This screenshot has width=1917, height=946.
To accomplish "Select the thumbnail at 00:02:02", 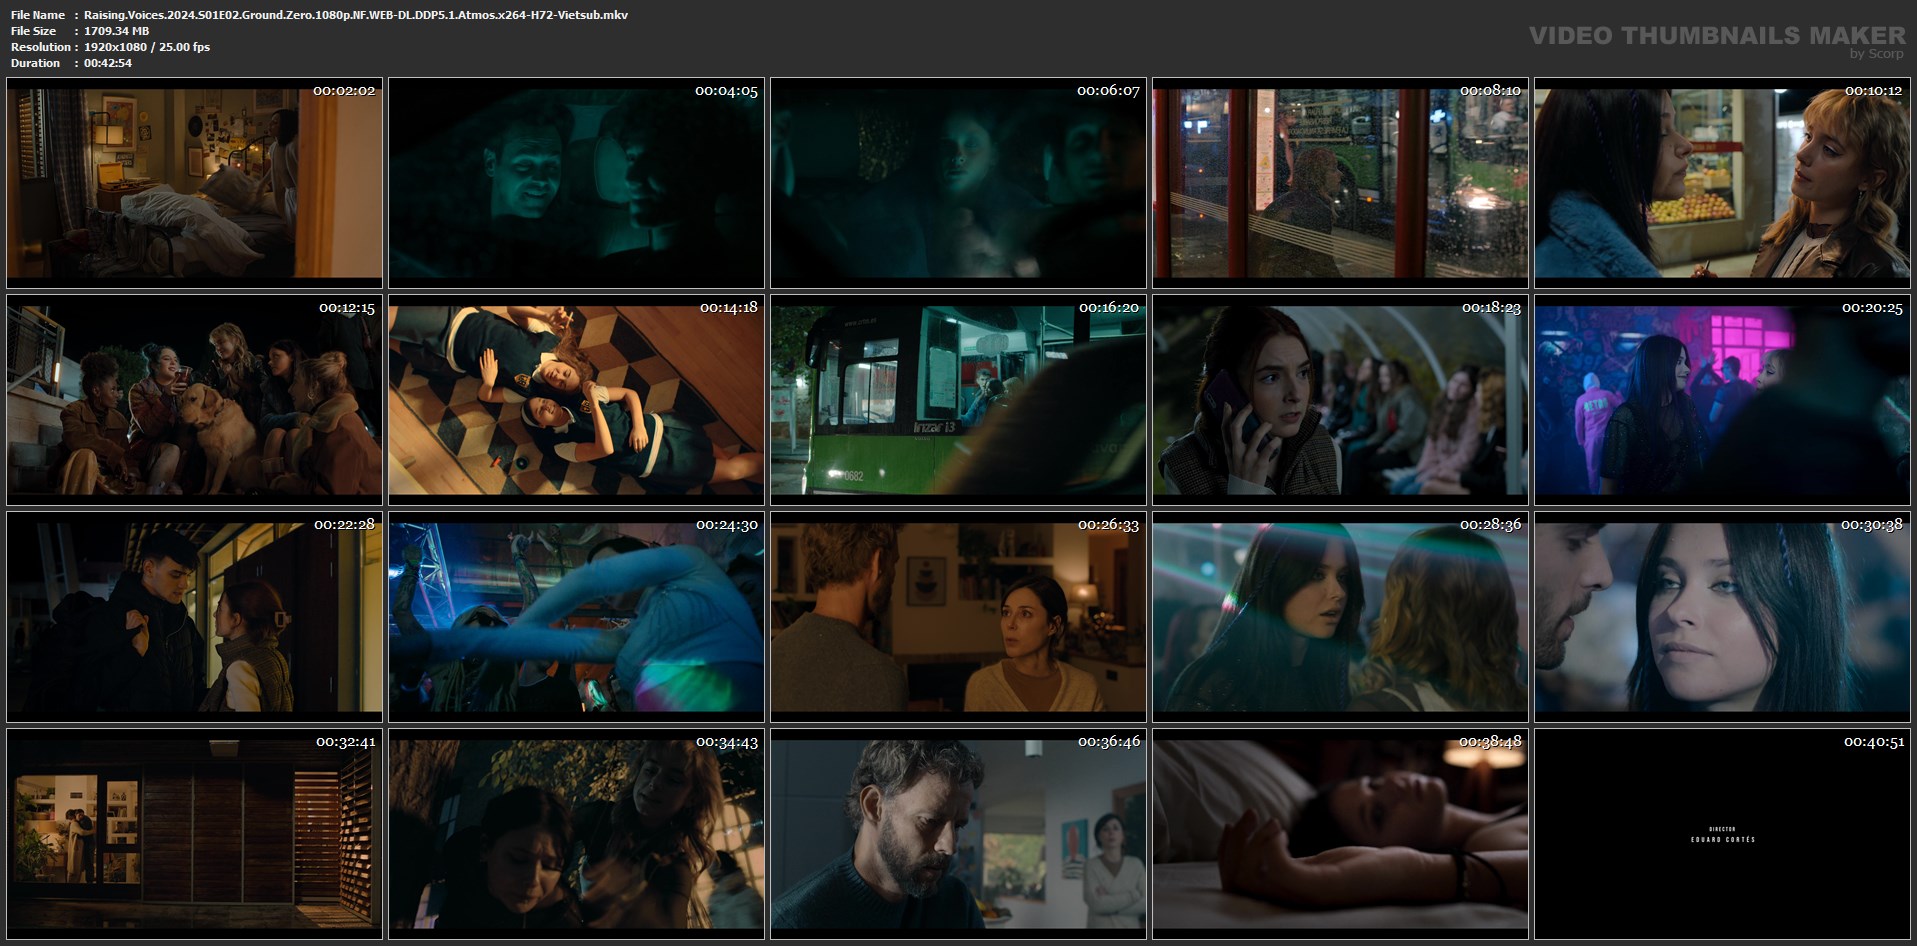I will click(x=194, y=183).
